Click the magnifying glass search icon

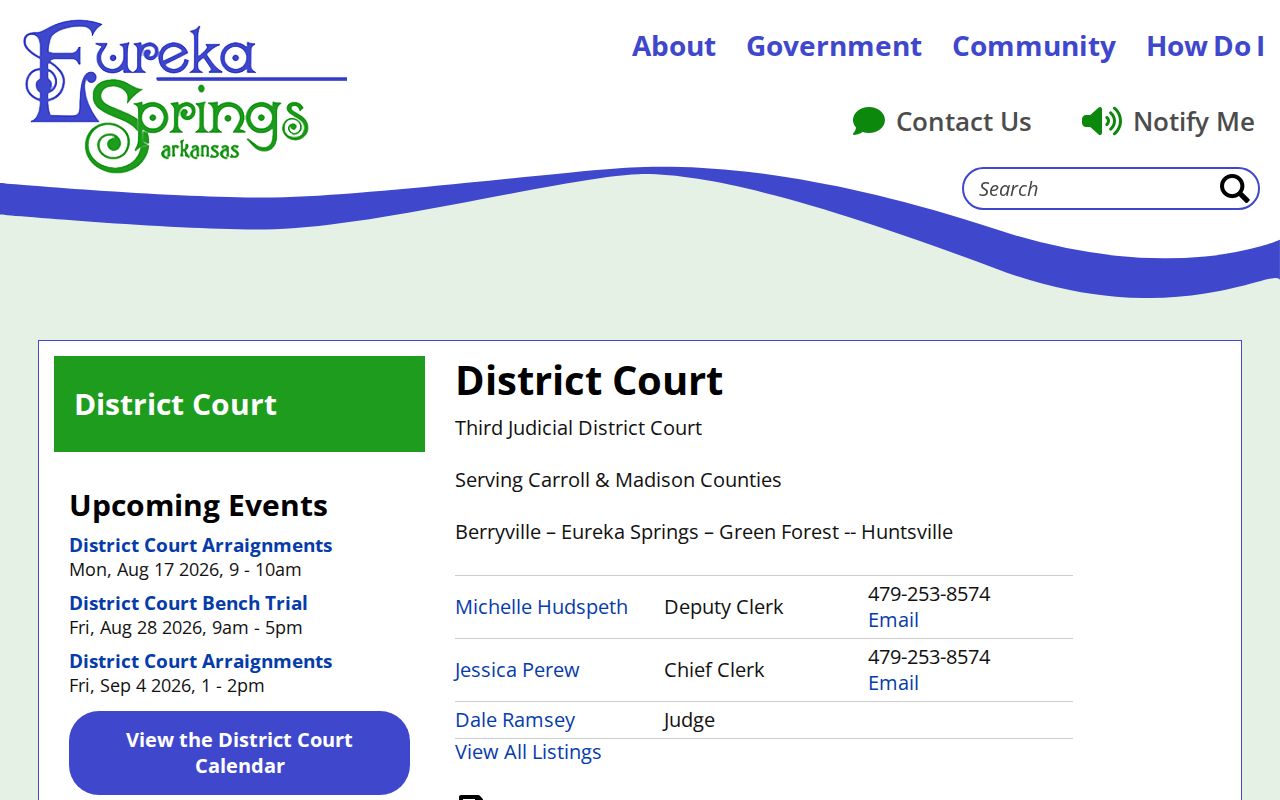pyautogui.click(x=1234, y=188)
